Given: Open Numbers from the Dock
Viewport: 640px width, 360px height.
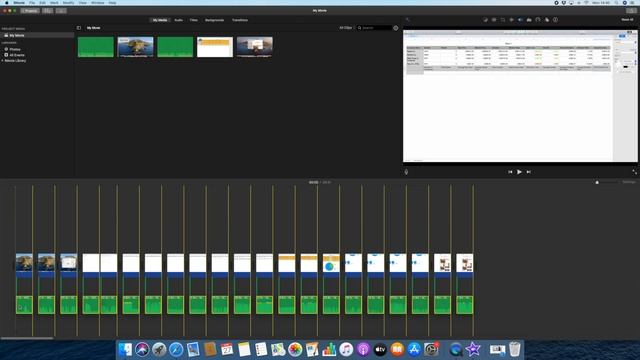Looking at the screenshot, I should [329, 349].
